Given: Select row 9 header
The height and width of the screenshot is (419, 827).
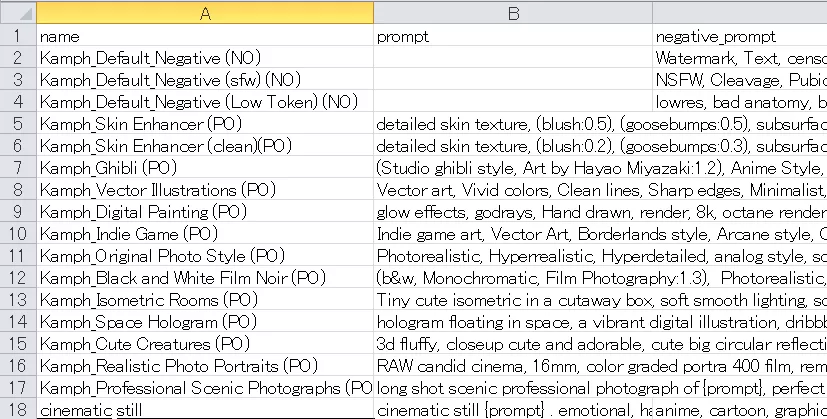Looking at the screenshot, I should coord(18,212).
